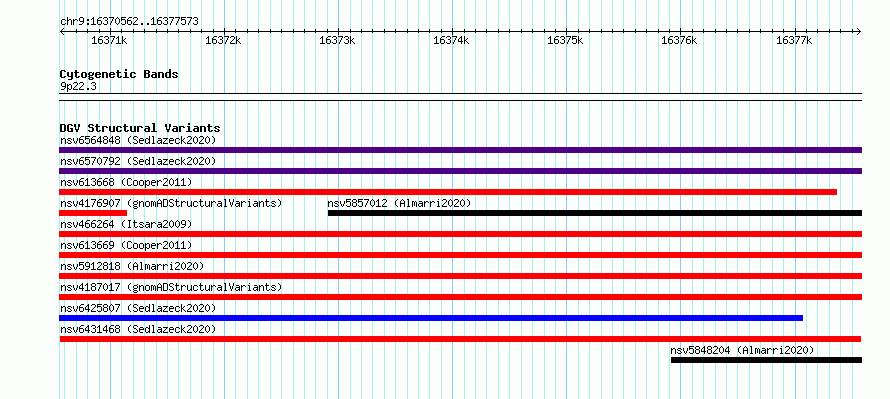Select the black nsv5848204 variant bar
Screen dimensions: 890x399
[x=766, y=360]
